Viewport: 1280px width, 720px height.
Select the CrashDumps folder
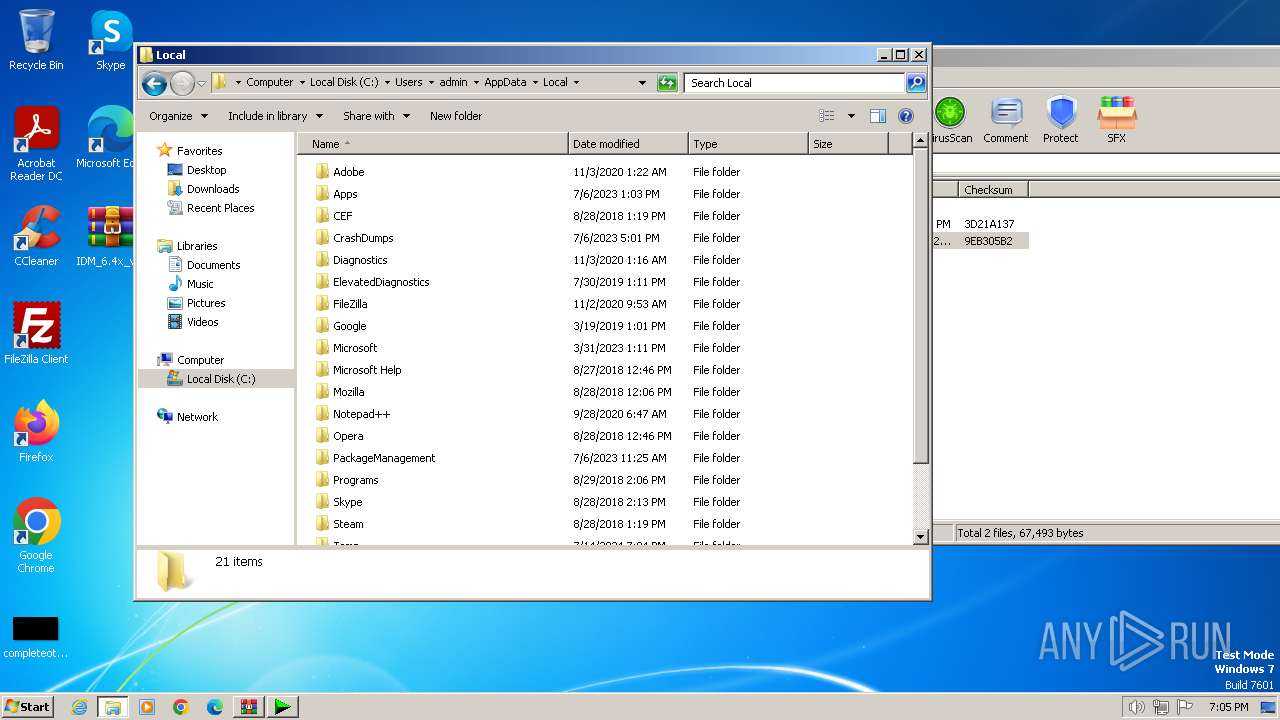363,238
